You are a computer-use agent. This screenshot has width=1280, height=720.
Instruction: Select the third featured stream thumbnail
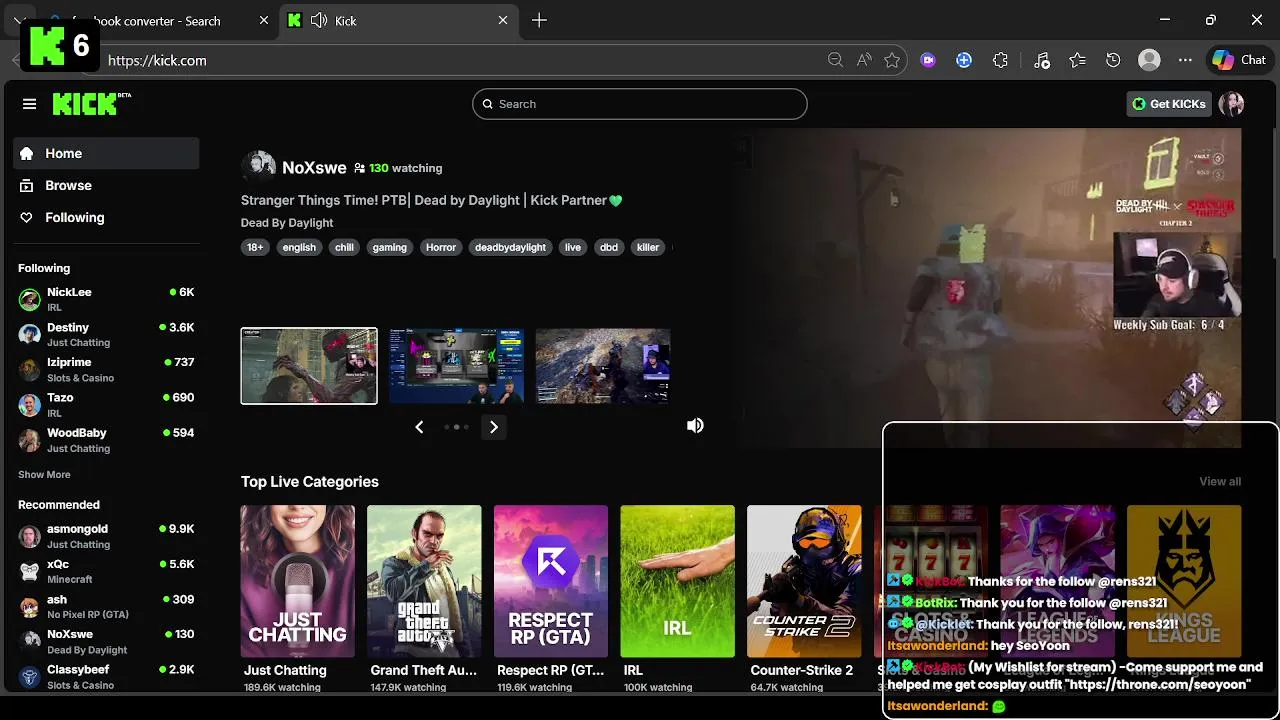603,366
